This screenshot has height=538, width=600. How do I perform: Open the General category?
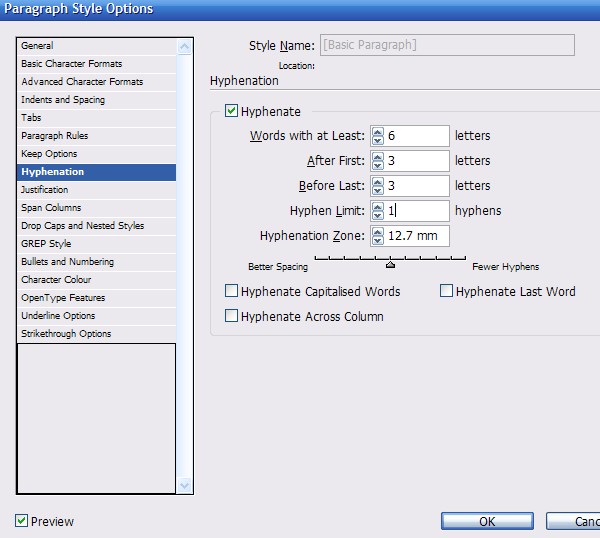97,46
